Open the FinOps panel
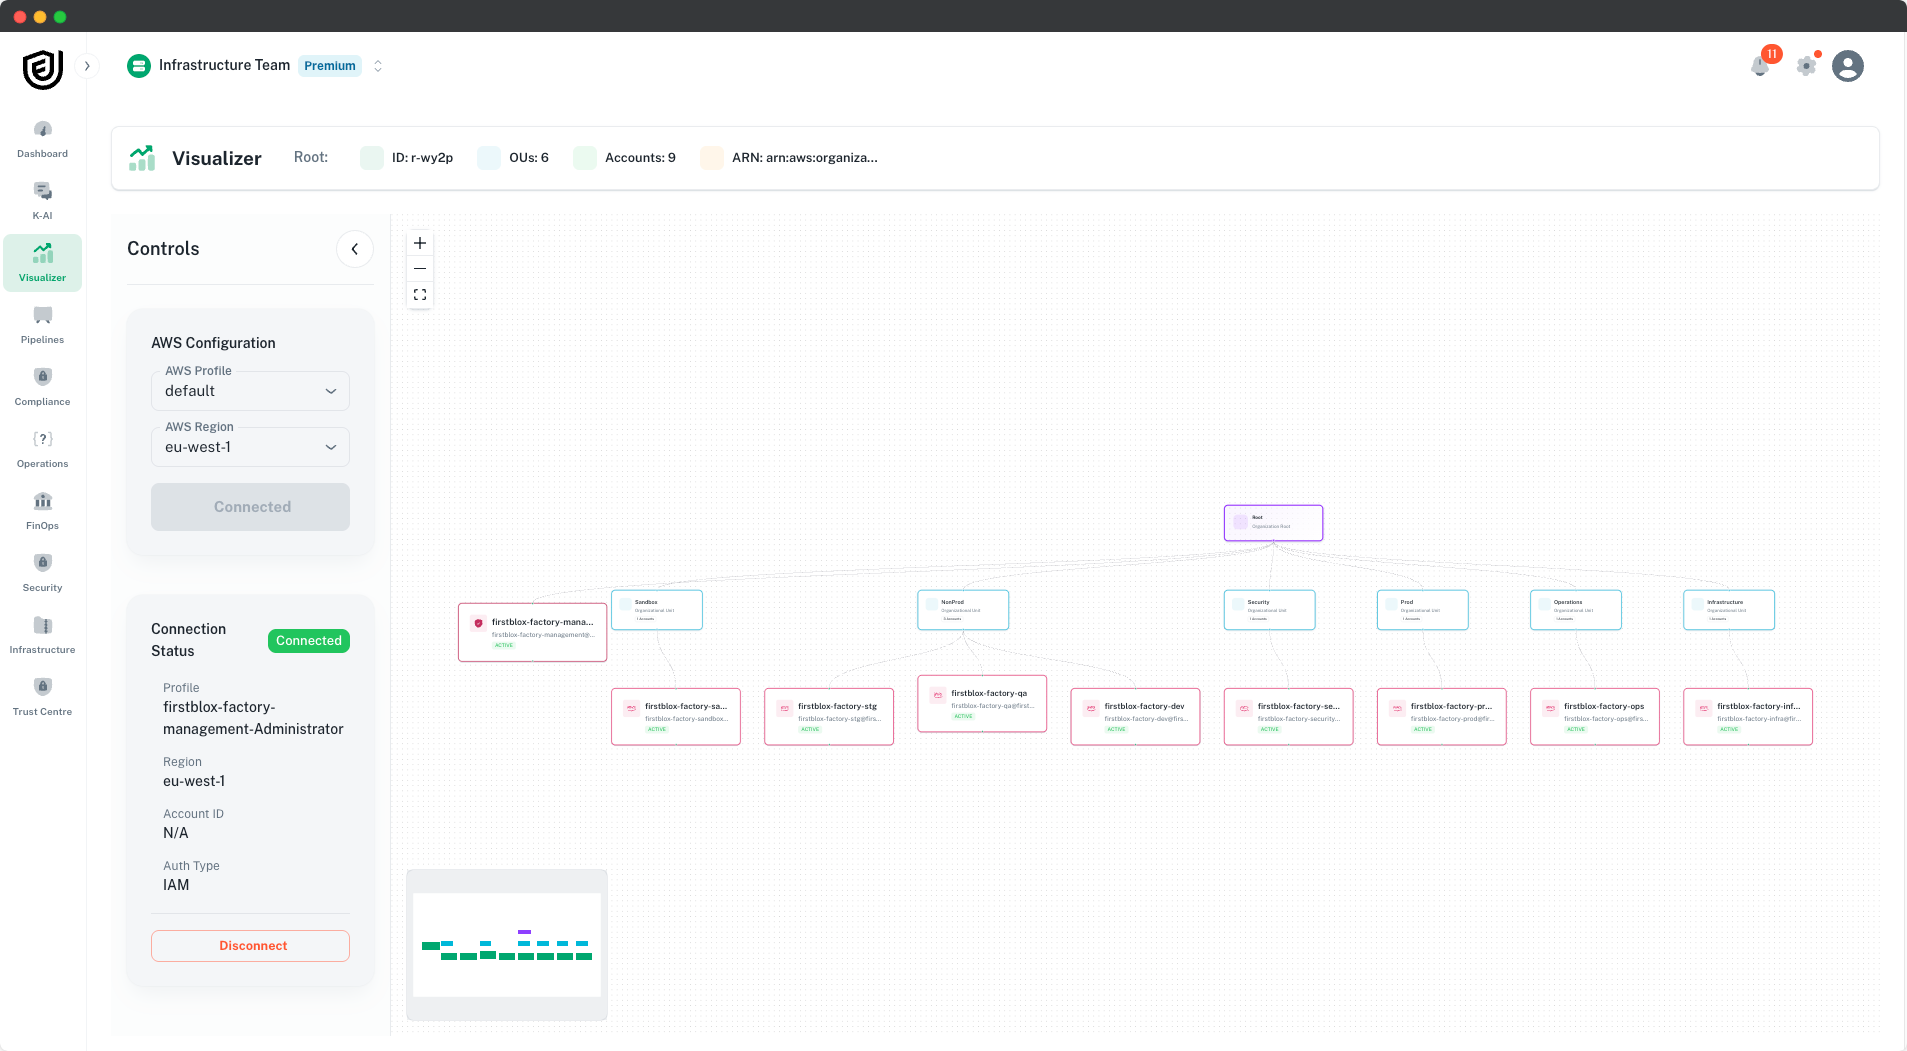Screen dimensions: 1907x1051 click(42, 510)
